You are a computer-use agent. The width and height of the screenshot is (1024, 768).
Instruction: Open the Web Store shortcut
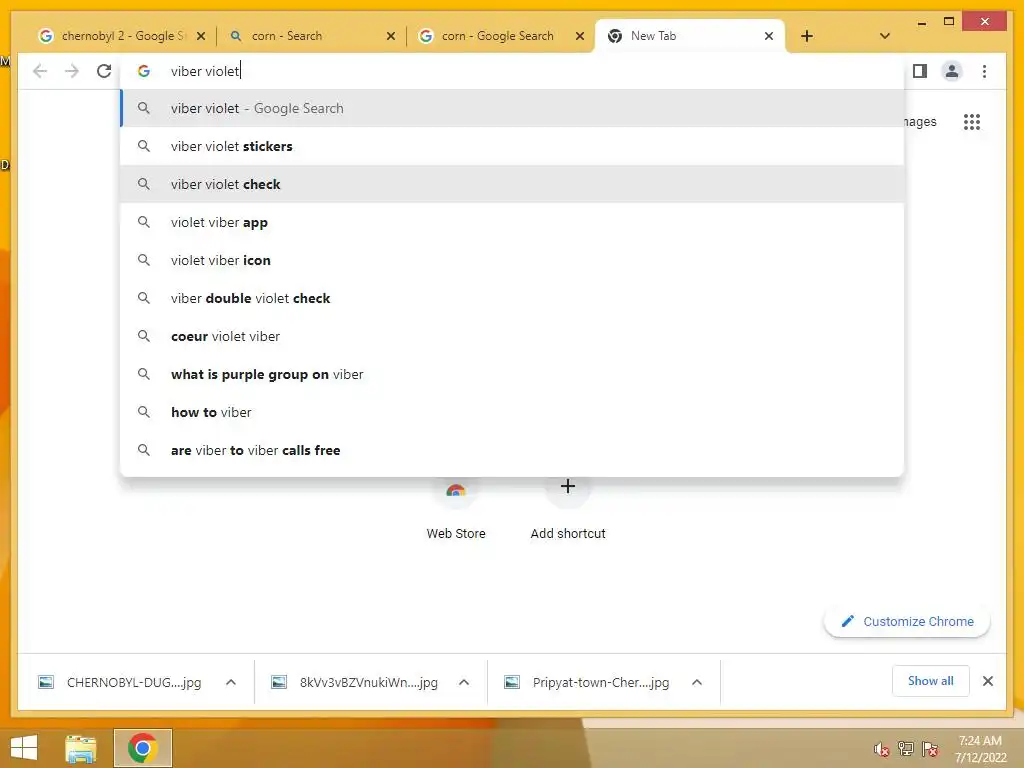[456, 509]
